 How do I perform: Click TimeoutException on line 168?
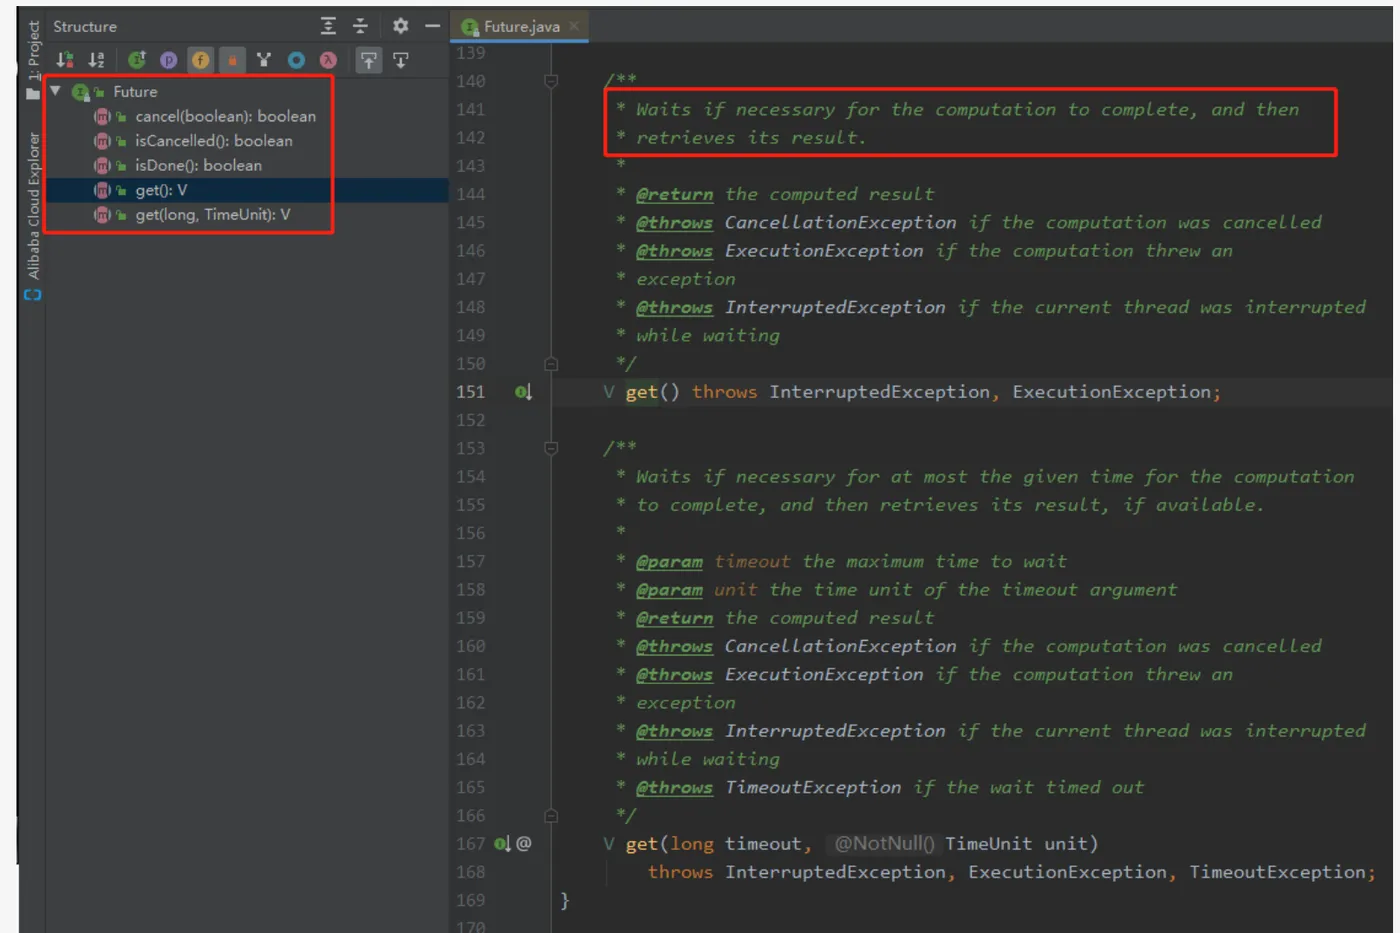[1277, 872]
